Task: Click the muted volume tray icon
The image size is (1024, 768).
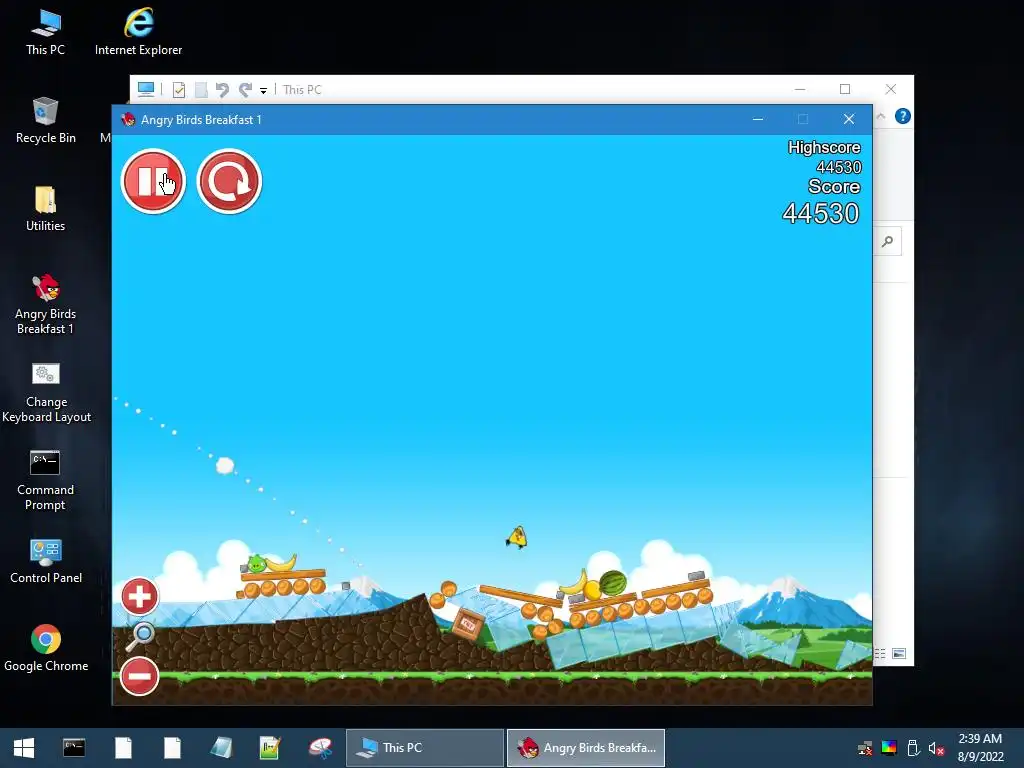Action: (x=936, y=748)
